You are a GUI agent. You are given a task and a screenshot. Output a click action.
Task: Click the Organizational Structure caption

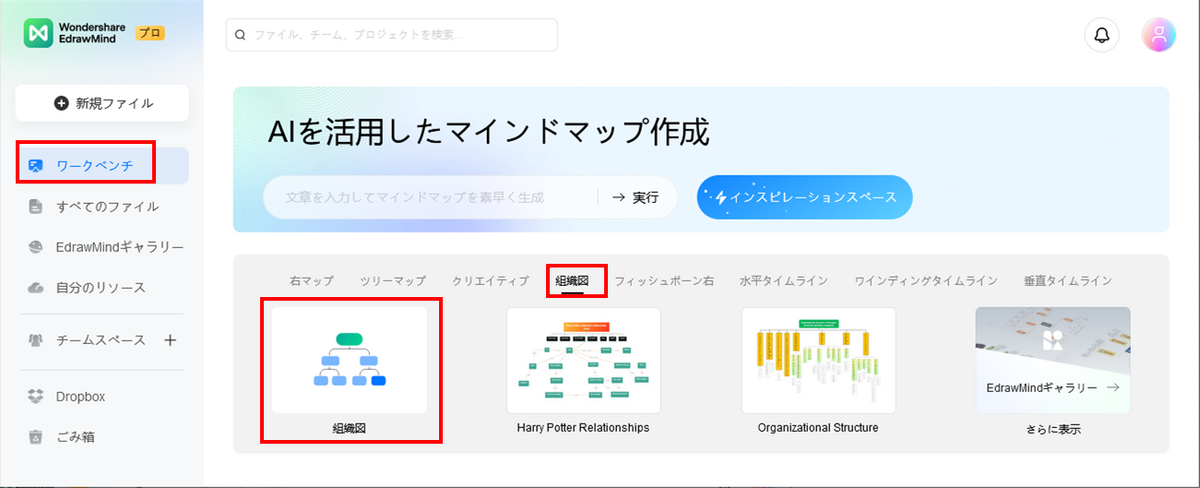coord(818,428)
